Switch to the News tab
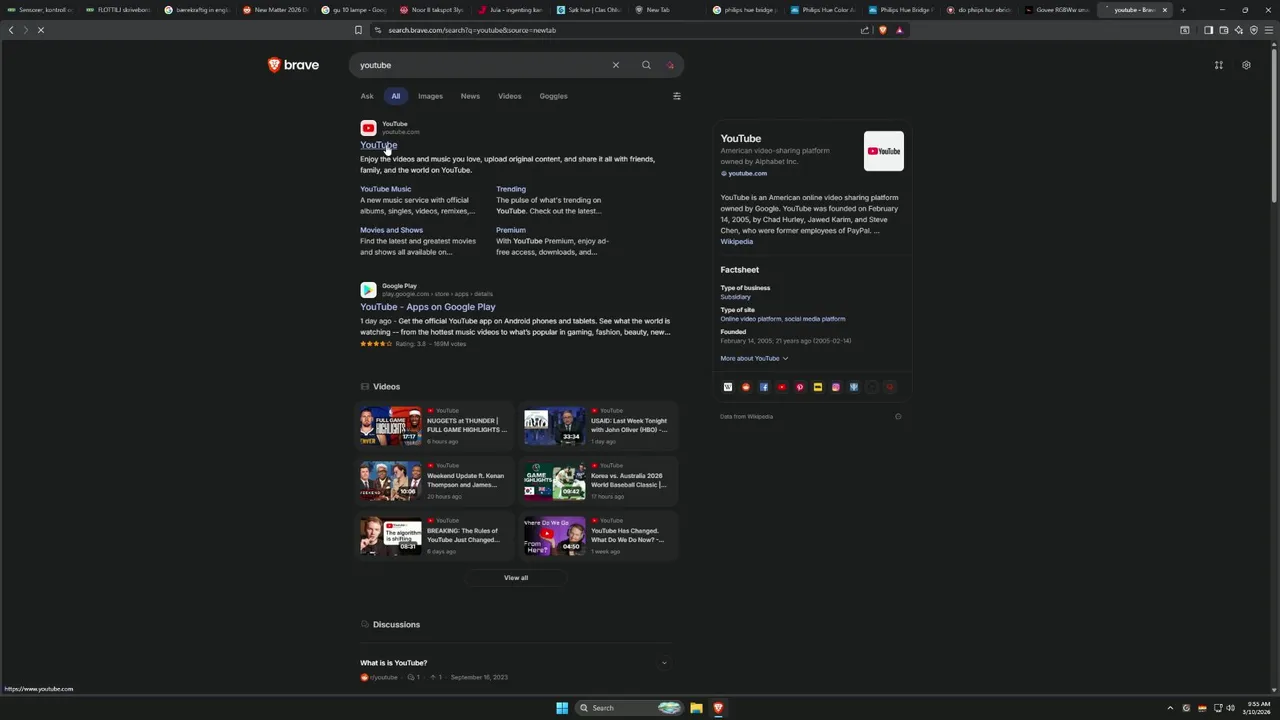Image resolution: width=1280 pixels, height=720 pixels. coord(470,96)
